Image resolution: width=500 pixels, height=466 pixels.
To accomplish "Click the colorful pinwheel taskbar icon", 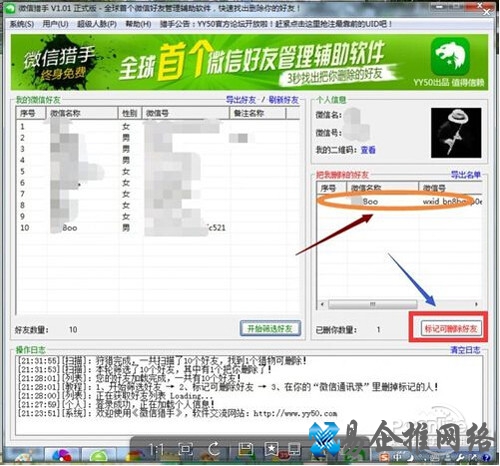I will pyautogui.click(x=63, y=456).
